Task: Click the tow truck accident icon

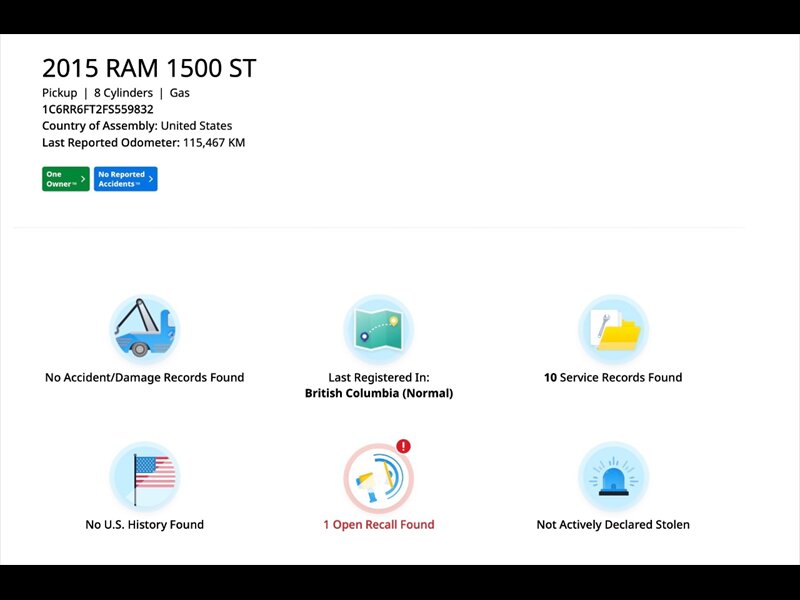Action: [x=144, y=330]
